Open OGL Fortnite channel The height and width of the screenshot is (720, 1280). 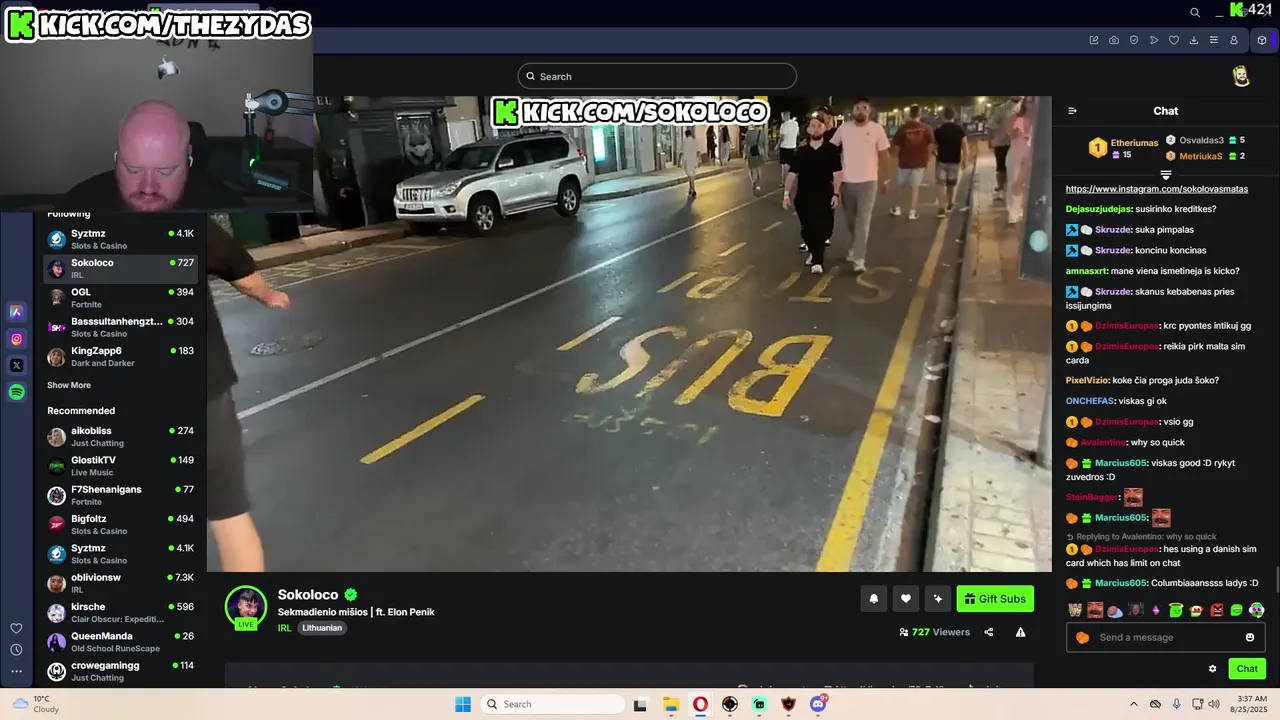(x=121, y=298)
